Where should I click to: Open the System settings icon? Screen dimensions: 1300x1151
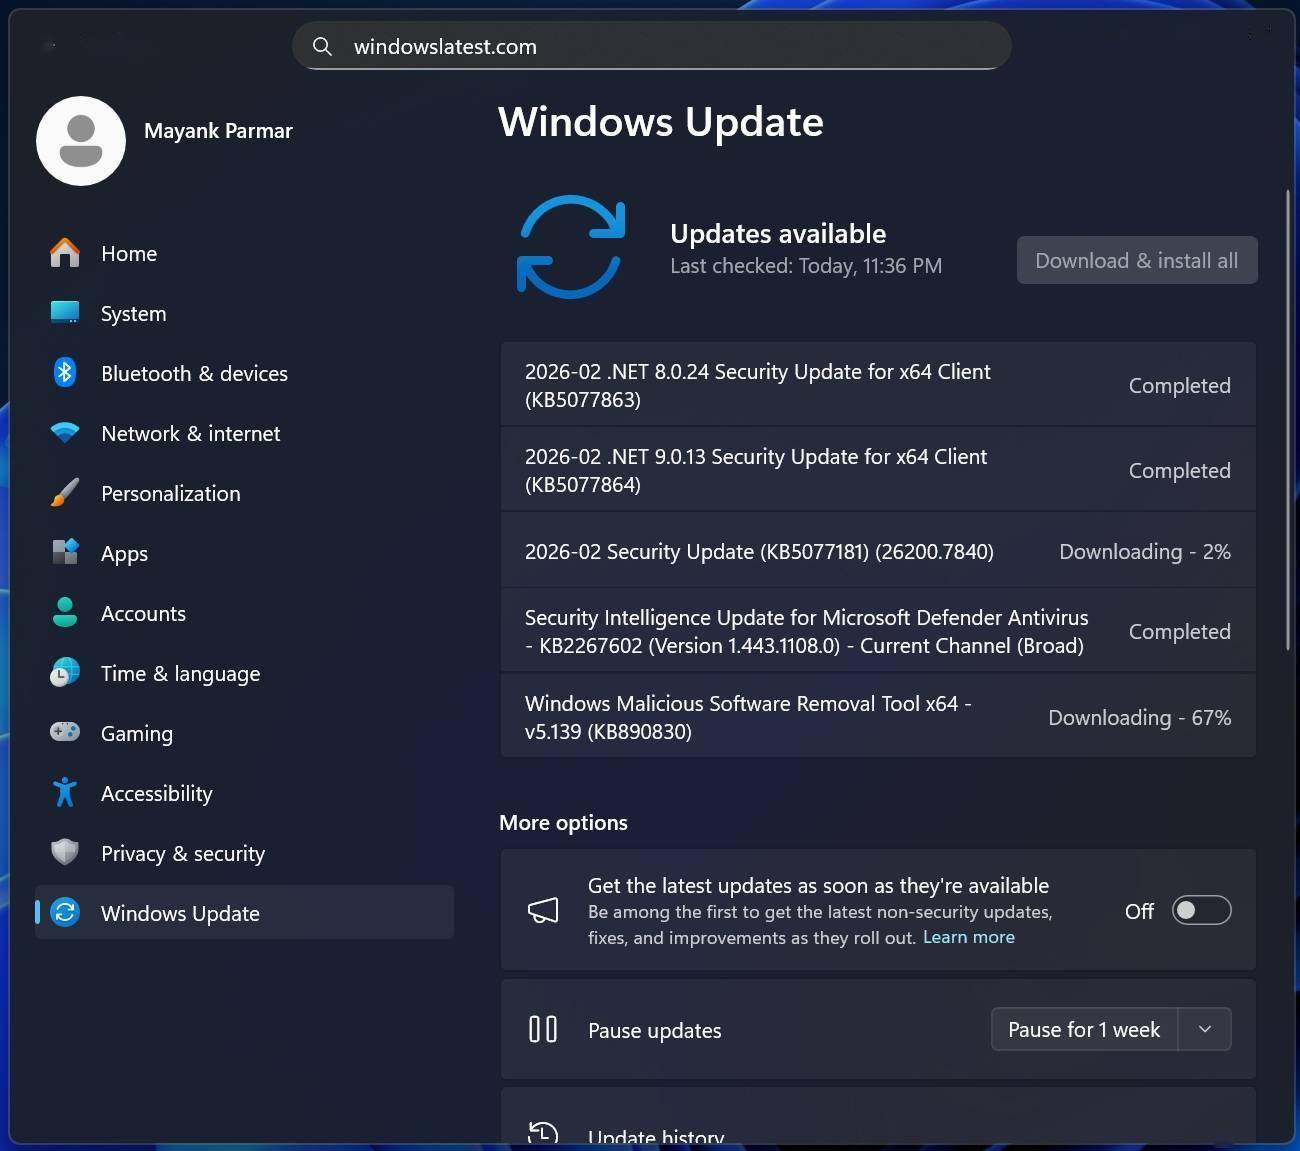(x=64, y=312)
